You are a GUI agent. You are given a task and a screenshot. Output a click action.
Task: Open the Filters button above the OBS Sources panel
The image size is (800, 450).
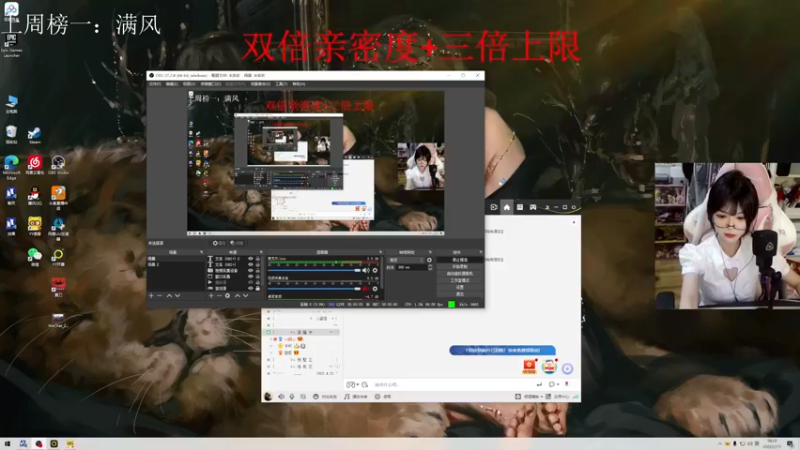coord(236,243)
